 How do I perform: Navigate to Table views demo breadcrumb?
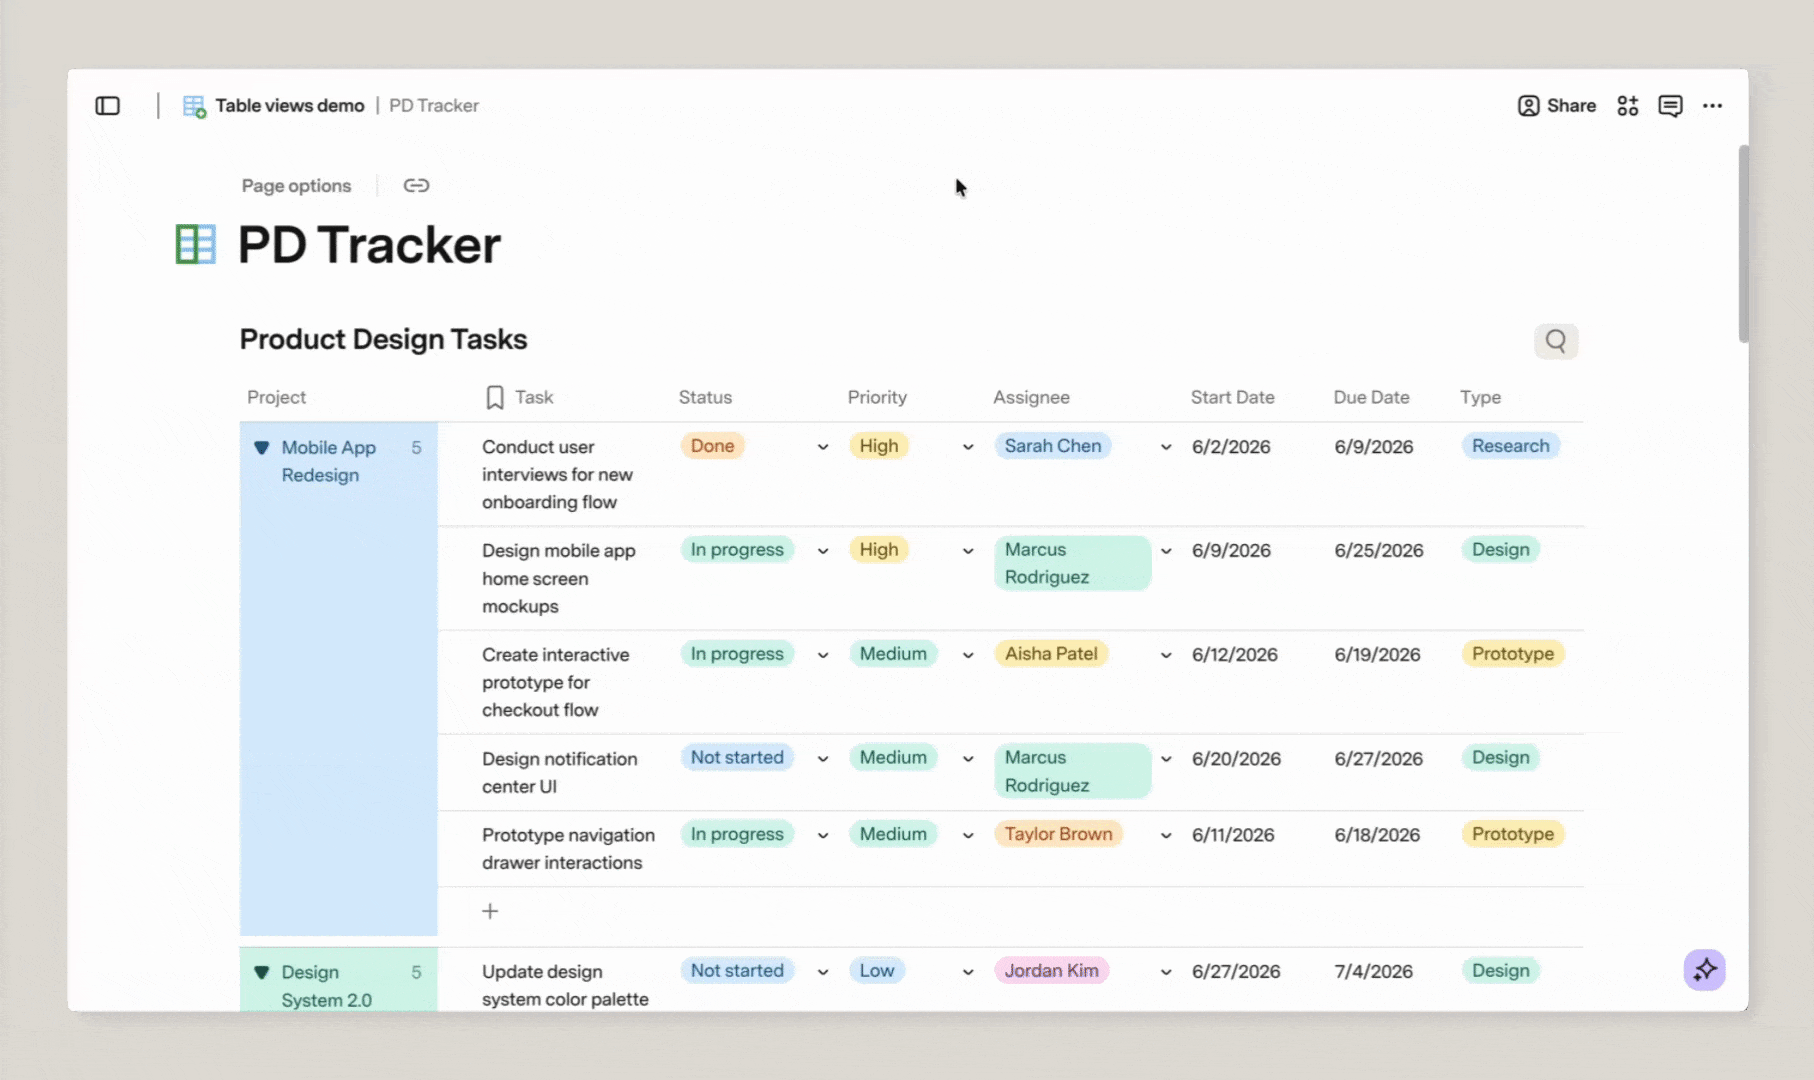click(290, 106)
